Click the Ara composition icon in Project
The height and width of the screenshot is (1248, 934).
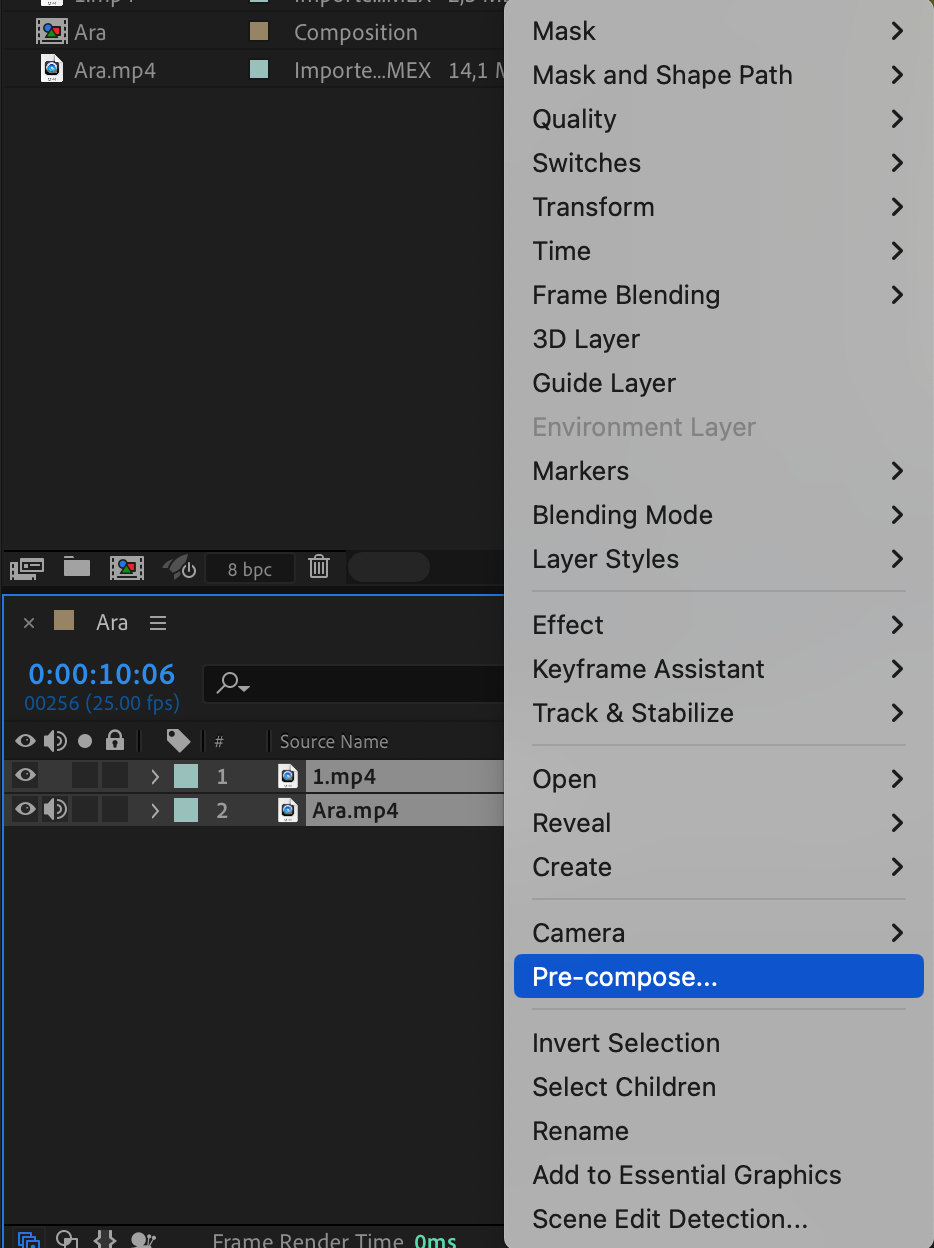[52, 32]
